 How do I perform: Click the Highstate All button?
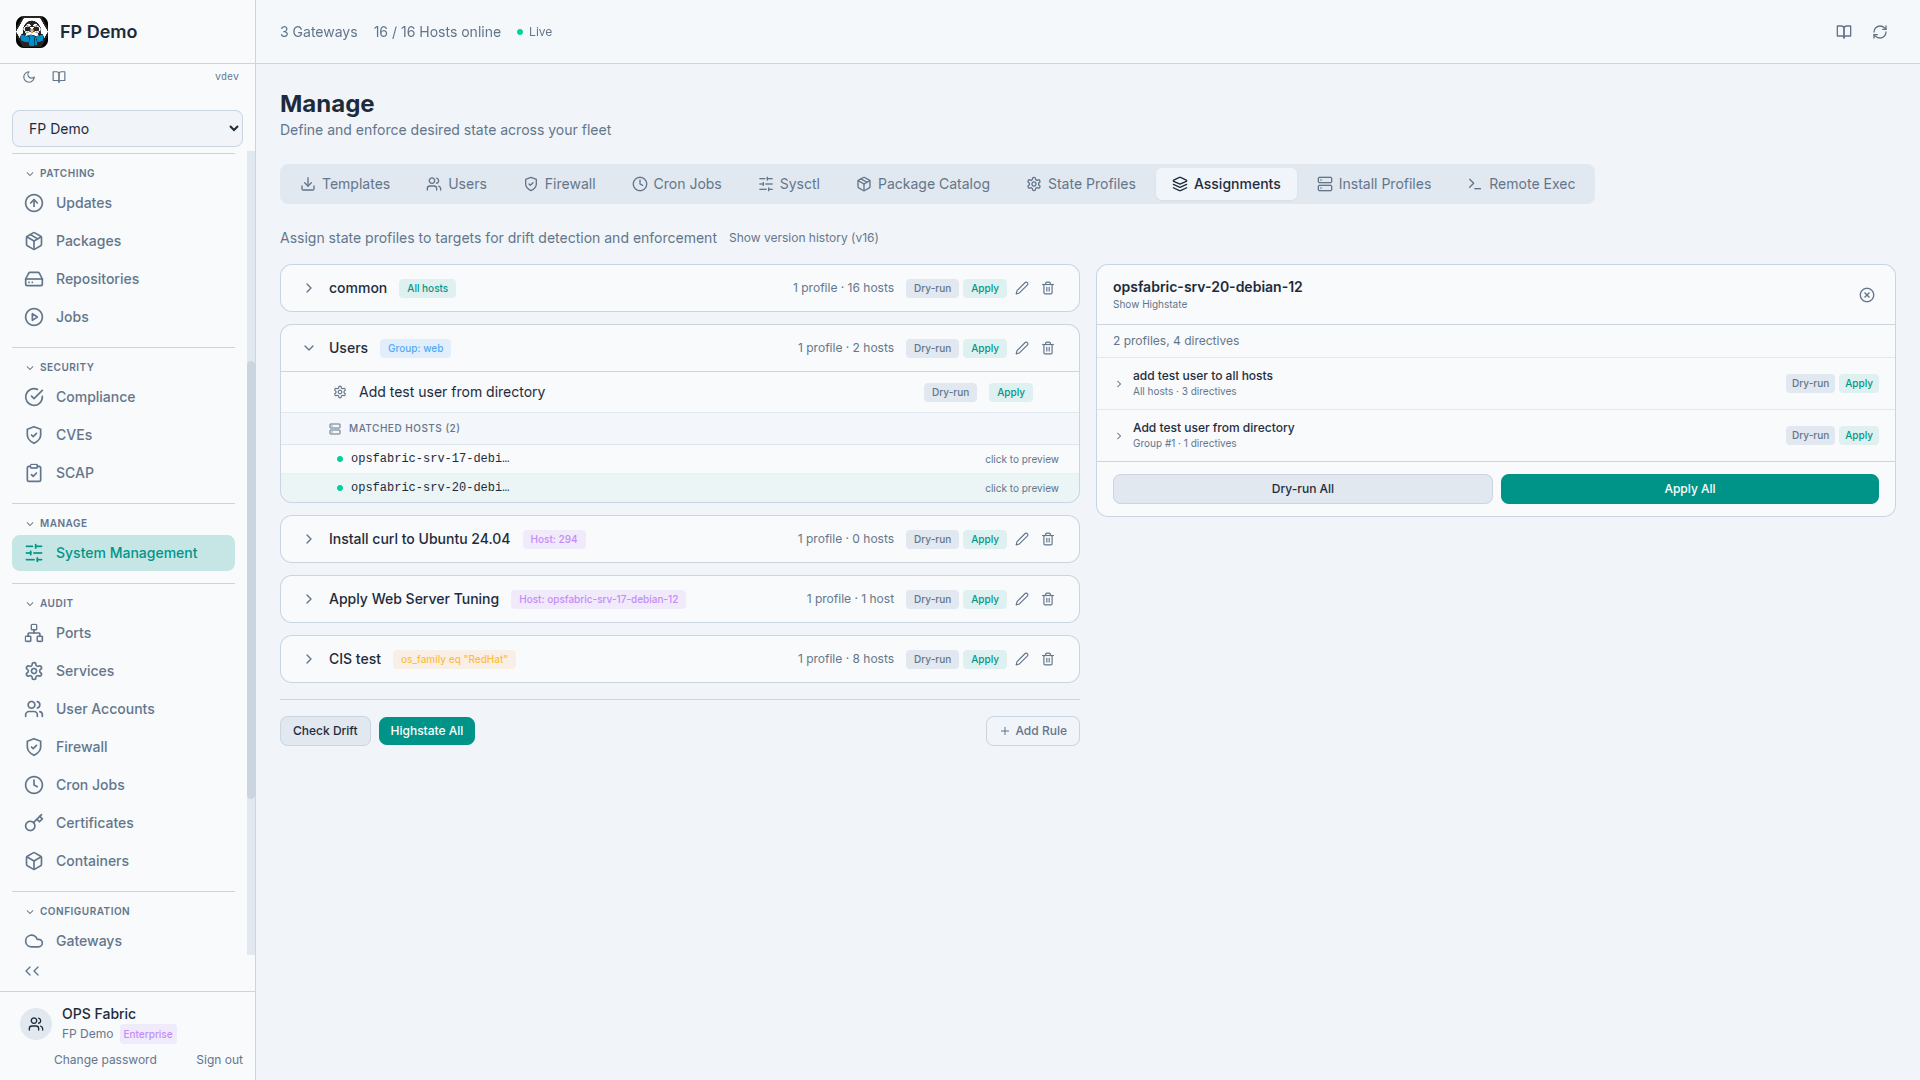click(x=426, y=730)
